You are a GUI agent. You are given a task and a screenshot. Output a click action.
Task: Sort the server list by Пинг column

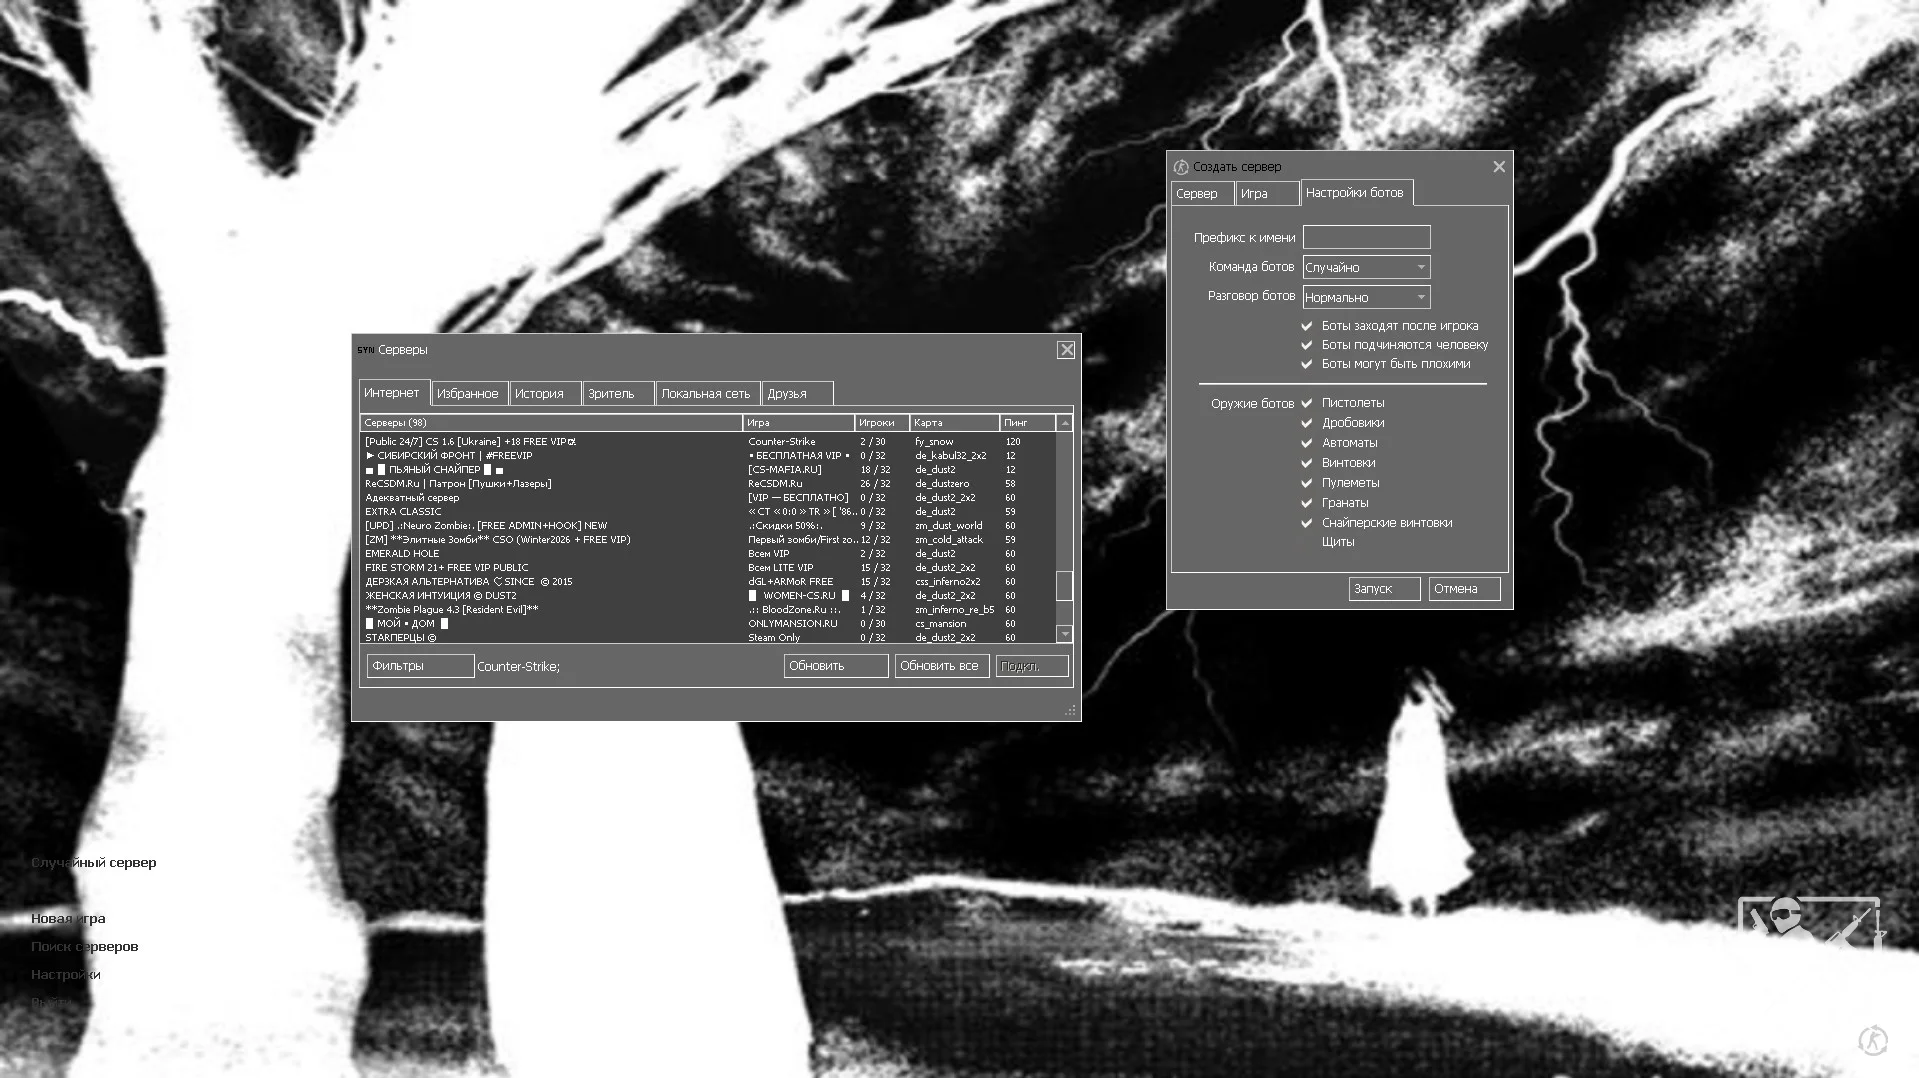click(1026, 423)
